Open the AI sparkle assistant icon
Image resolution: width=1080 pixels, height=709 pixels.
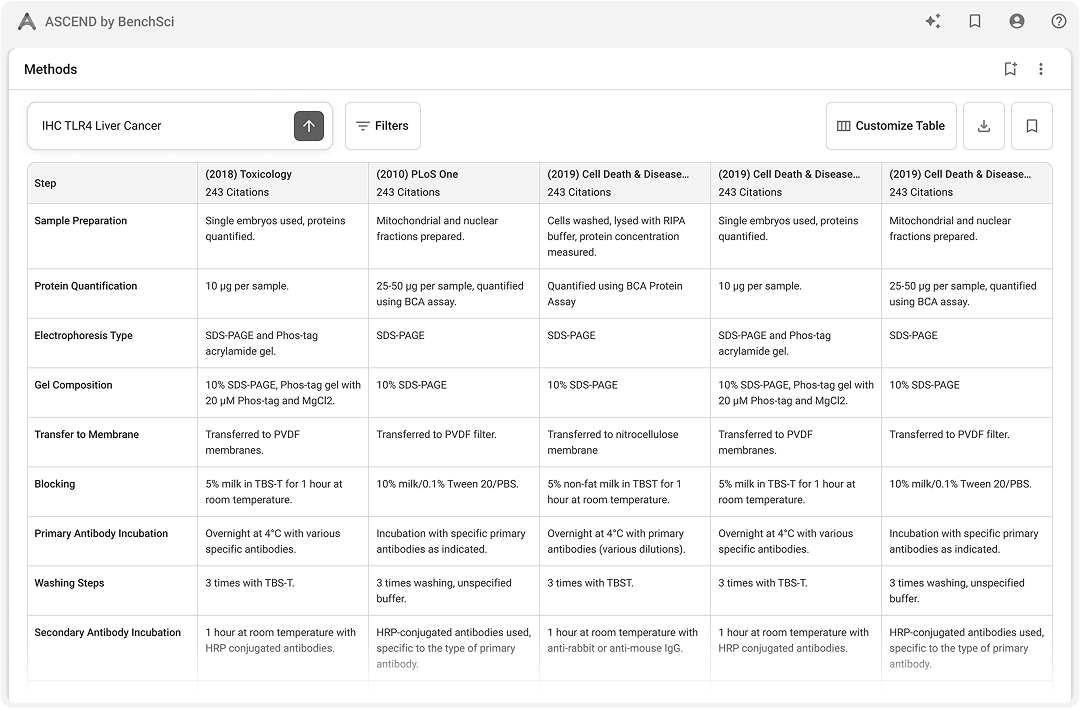933,21
